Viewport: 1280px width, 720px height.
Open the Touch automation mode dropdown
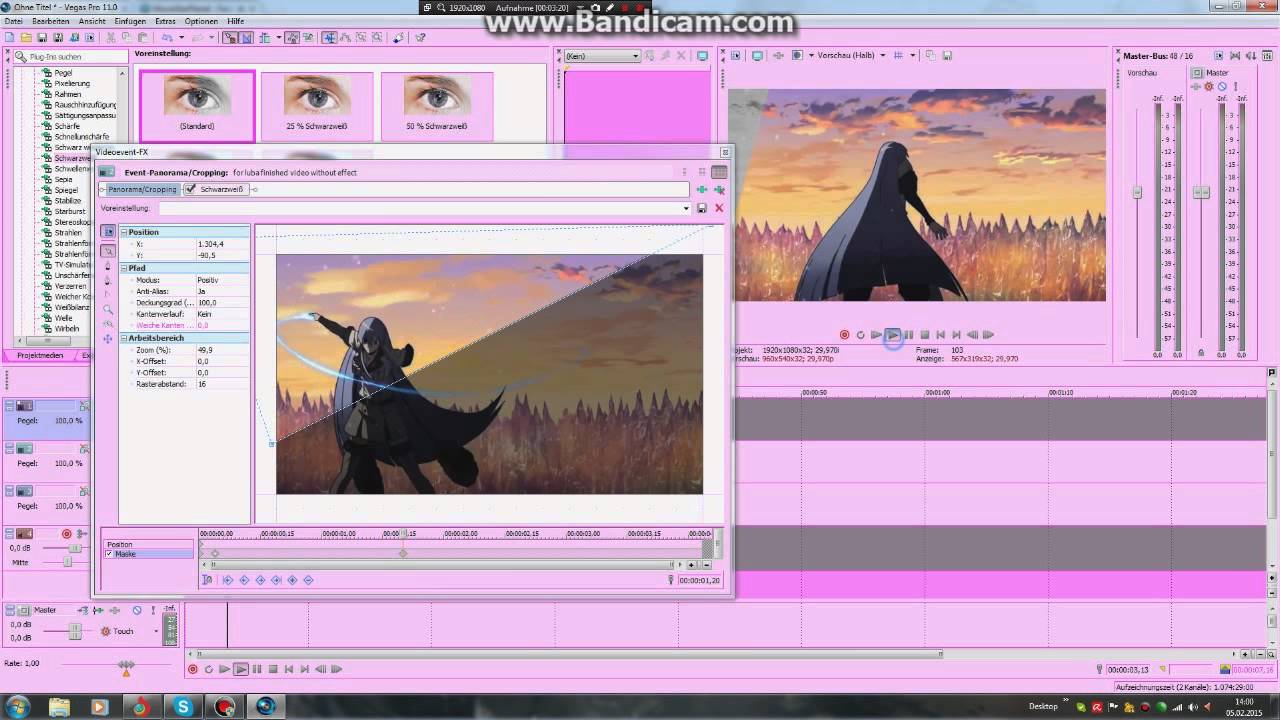(x=155, y=631)
